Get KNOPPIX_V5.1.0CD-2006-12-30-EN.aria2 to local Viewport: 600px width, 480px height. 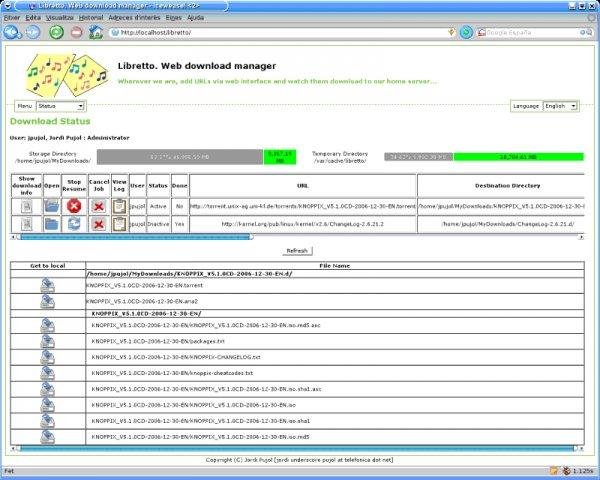click(x=47, y=302)
